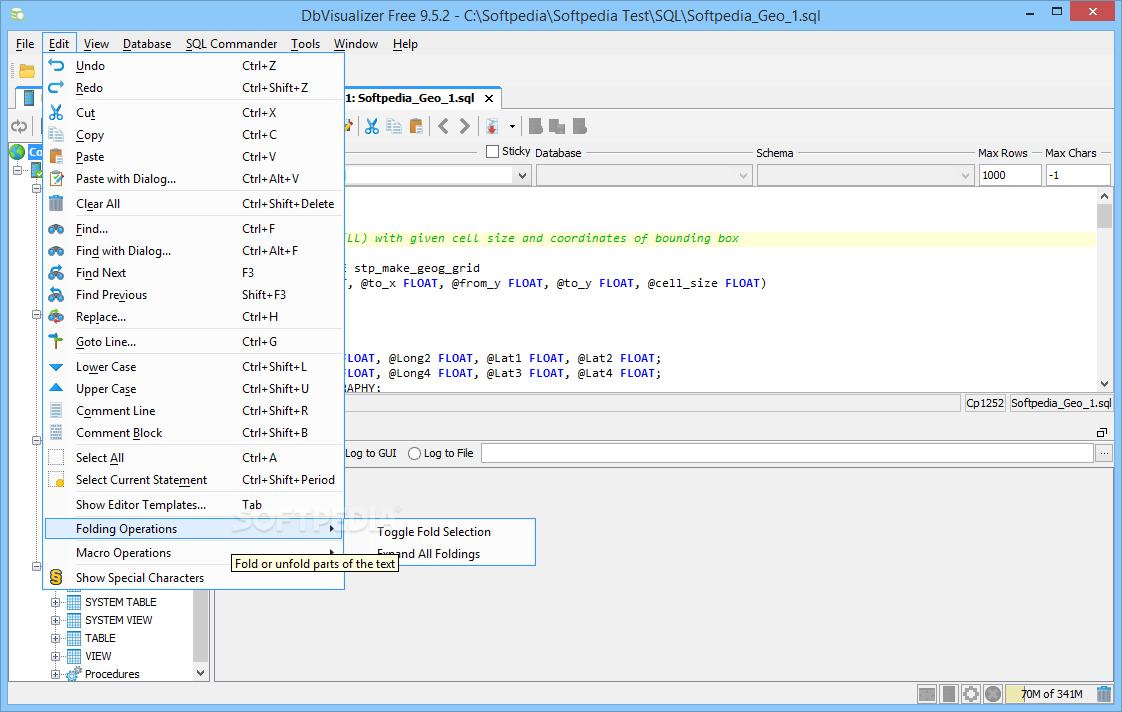
Task: Expand the TABLE tree node
Action: 55,638
